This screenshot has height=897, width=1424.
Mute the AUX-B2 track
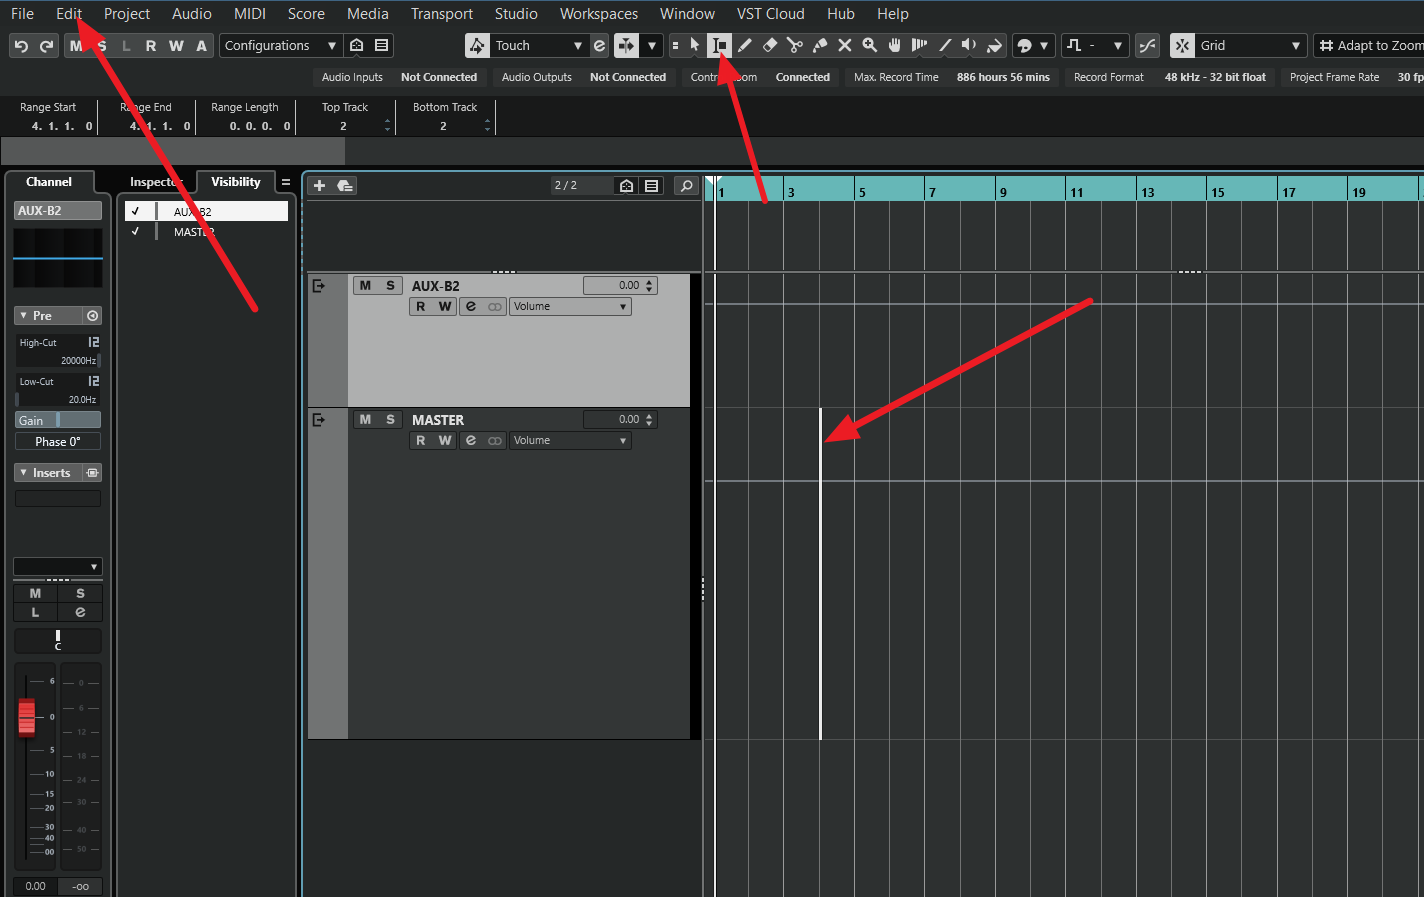(x=364, y=285)
